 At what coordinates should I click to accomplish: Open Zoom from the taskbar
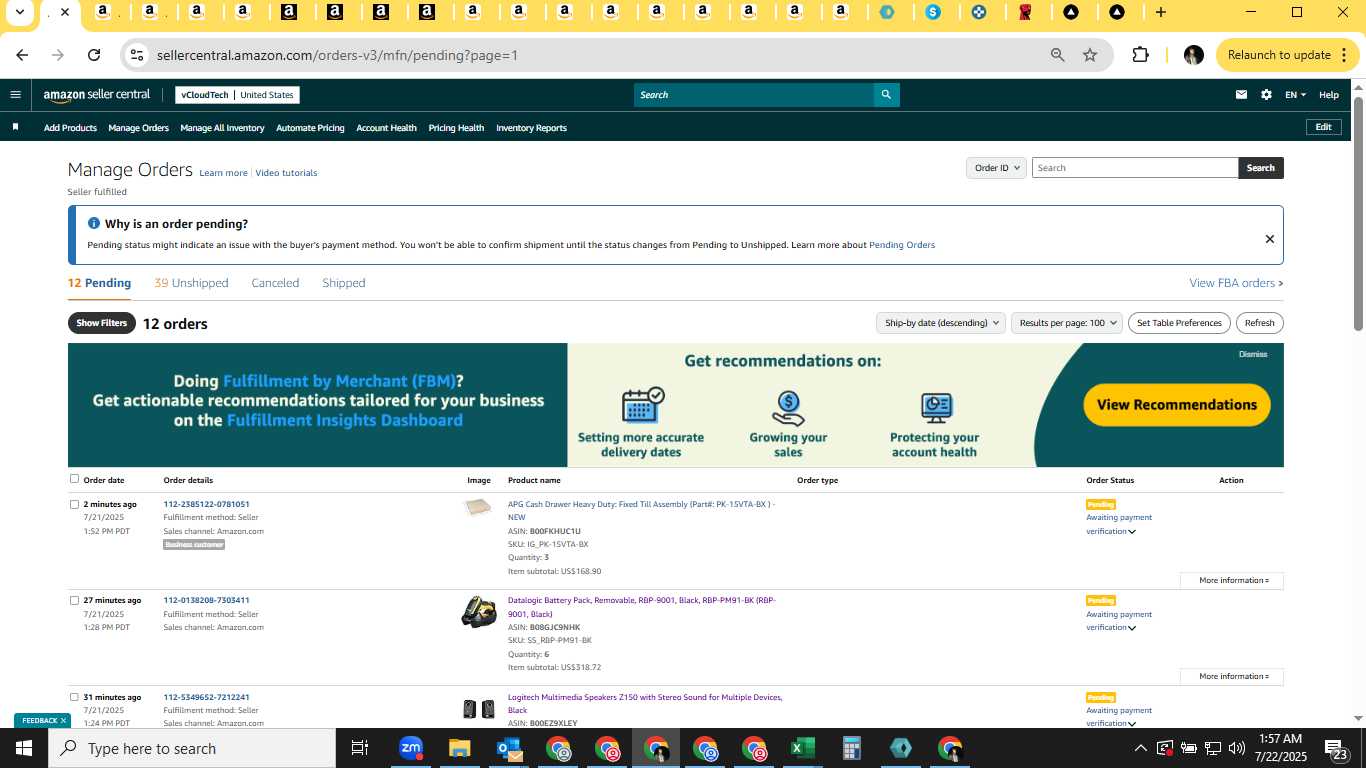pyautogui.click(x=411, y=748)
